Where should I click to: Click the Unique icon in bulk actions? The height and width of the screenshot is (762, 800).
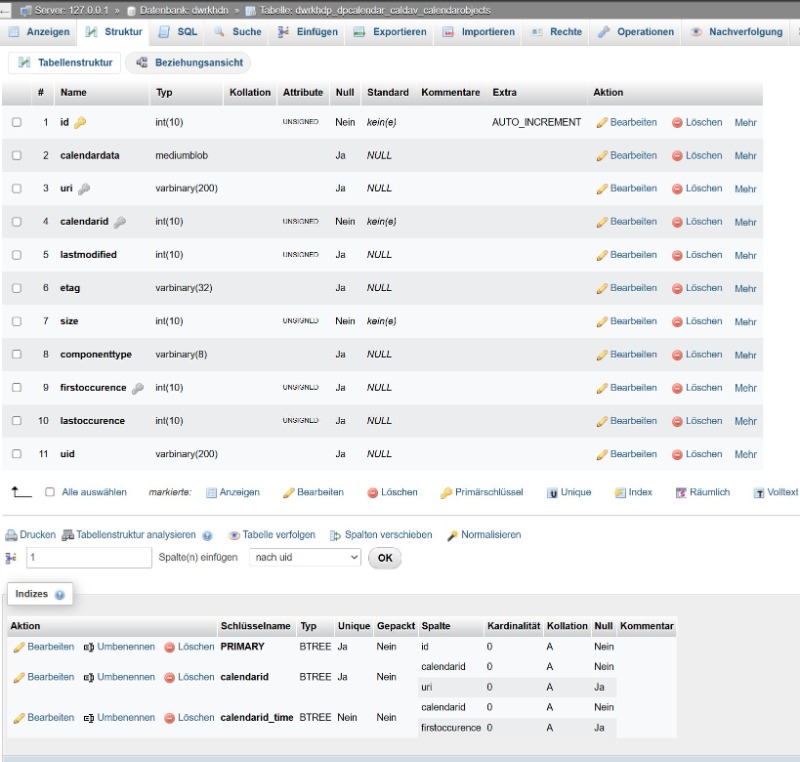click(552, 493)
